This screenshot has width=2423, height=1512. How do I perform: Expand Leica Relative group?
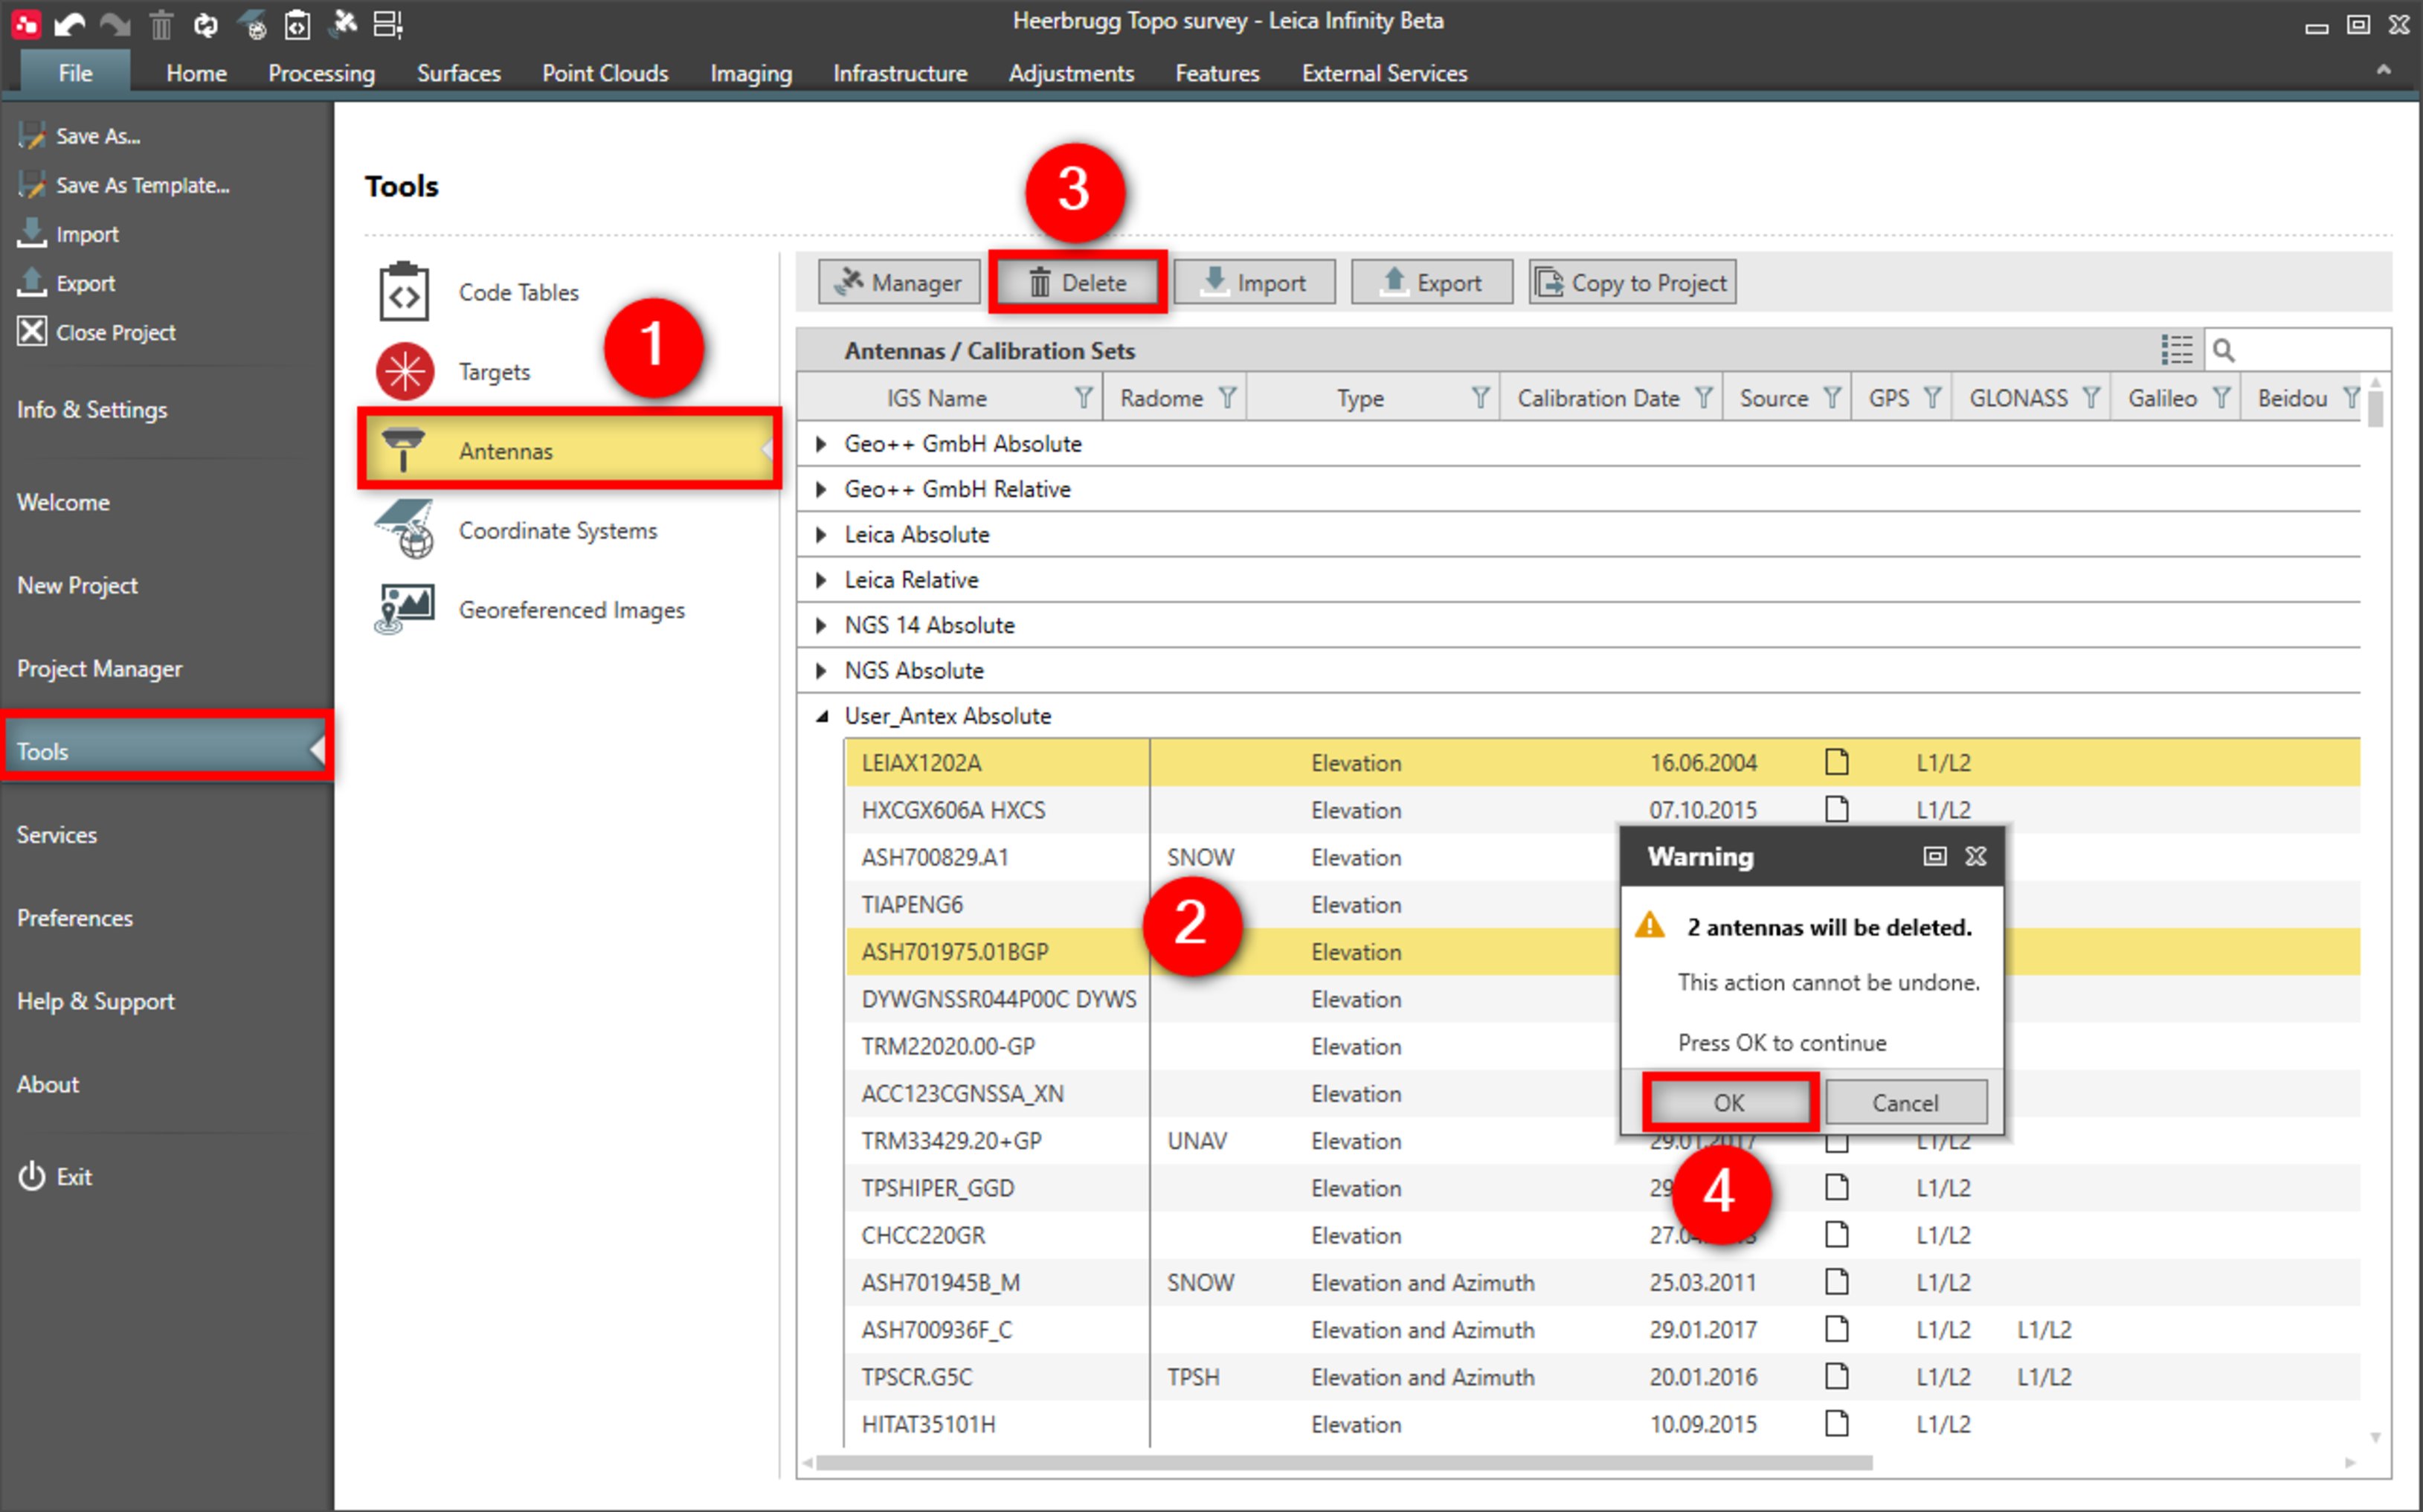(821, 580)
